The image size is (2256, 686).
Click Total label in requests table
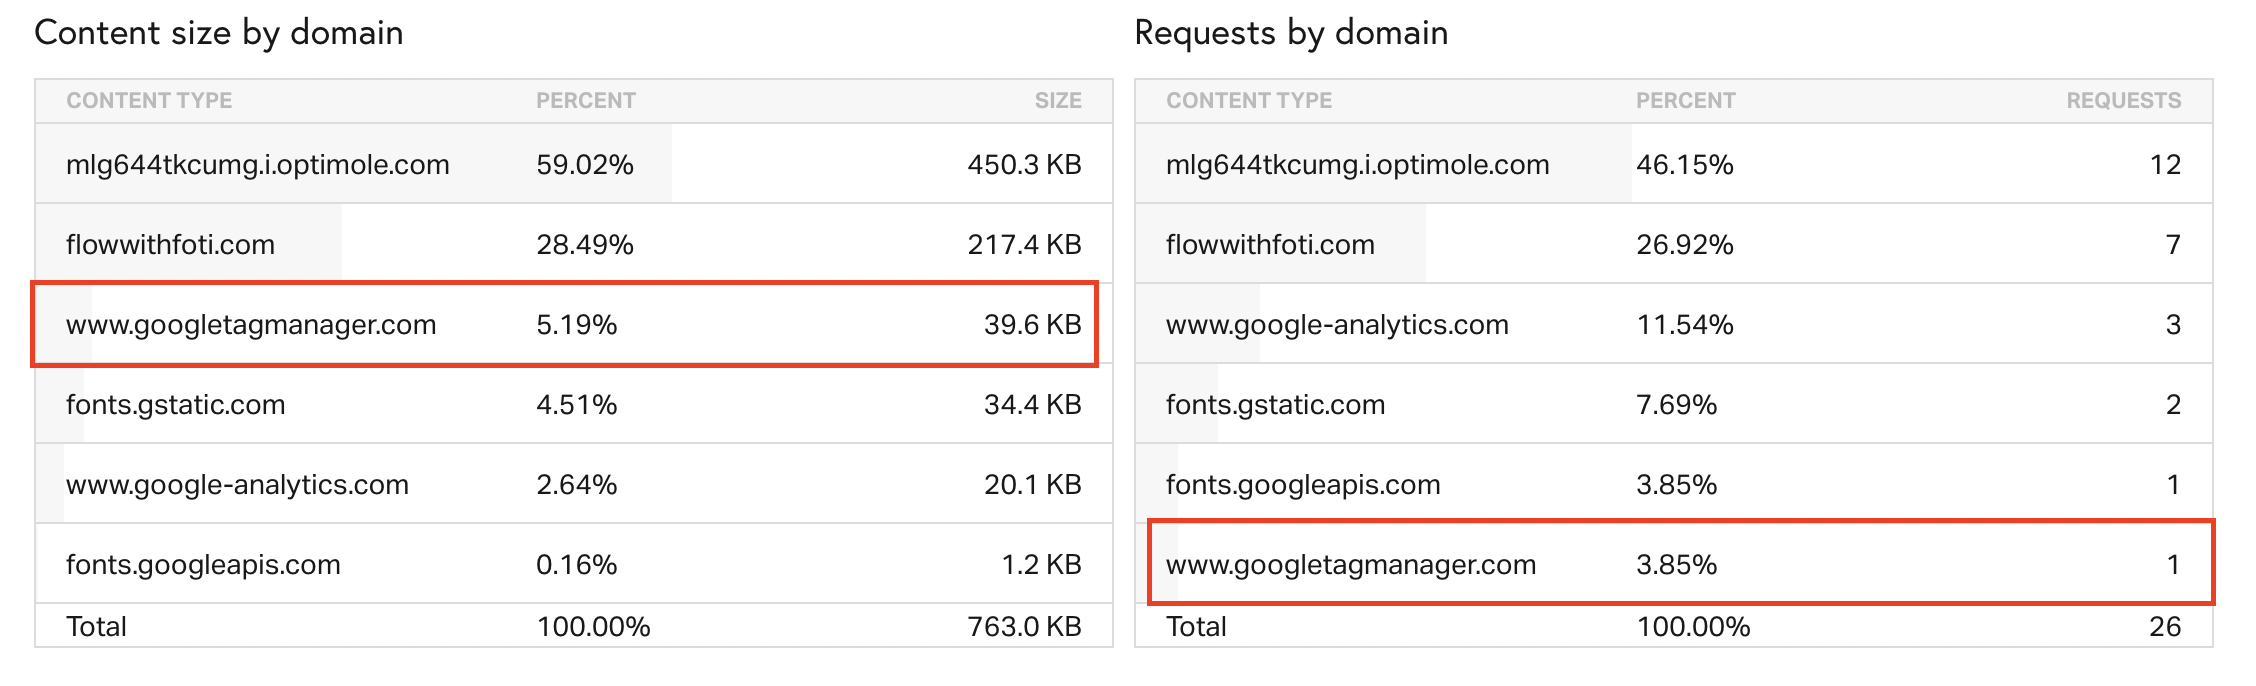pyautogui.click(x=1196, y=627)
